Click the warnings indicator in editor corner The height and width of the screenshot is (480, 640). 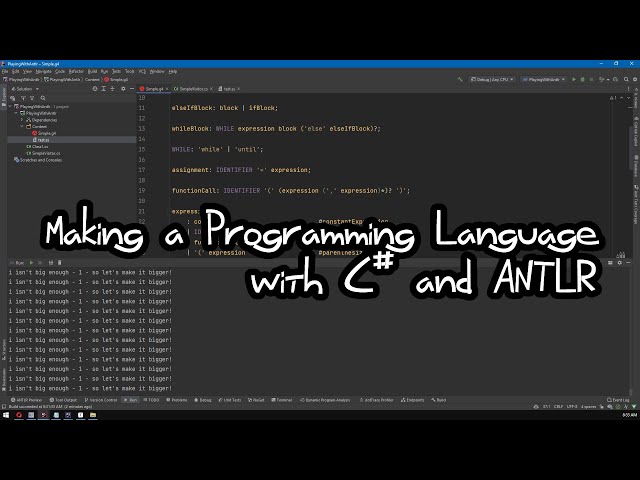613,98
